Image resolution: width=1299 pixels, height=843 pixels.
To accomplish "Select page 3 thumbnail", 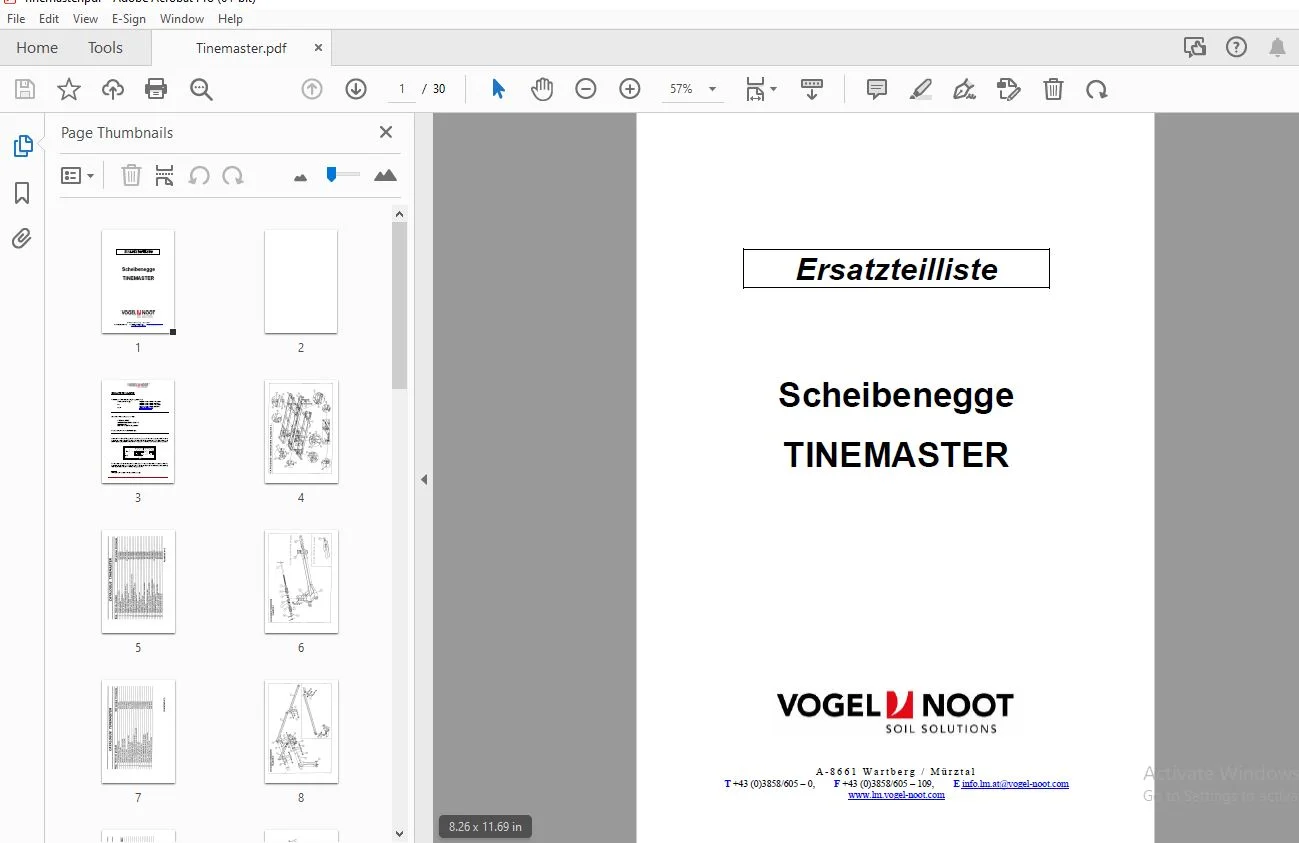I will point(138,431).
